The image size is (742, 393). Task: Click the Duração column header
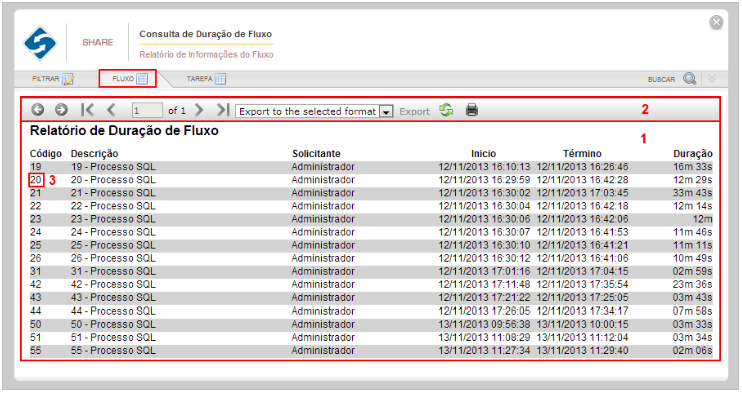pos(693,153)
